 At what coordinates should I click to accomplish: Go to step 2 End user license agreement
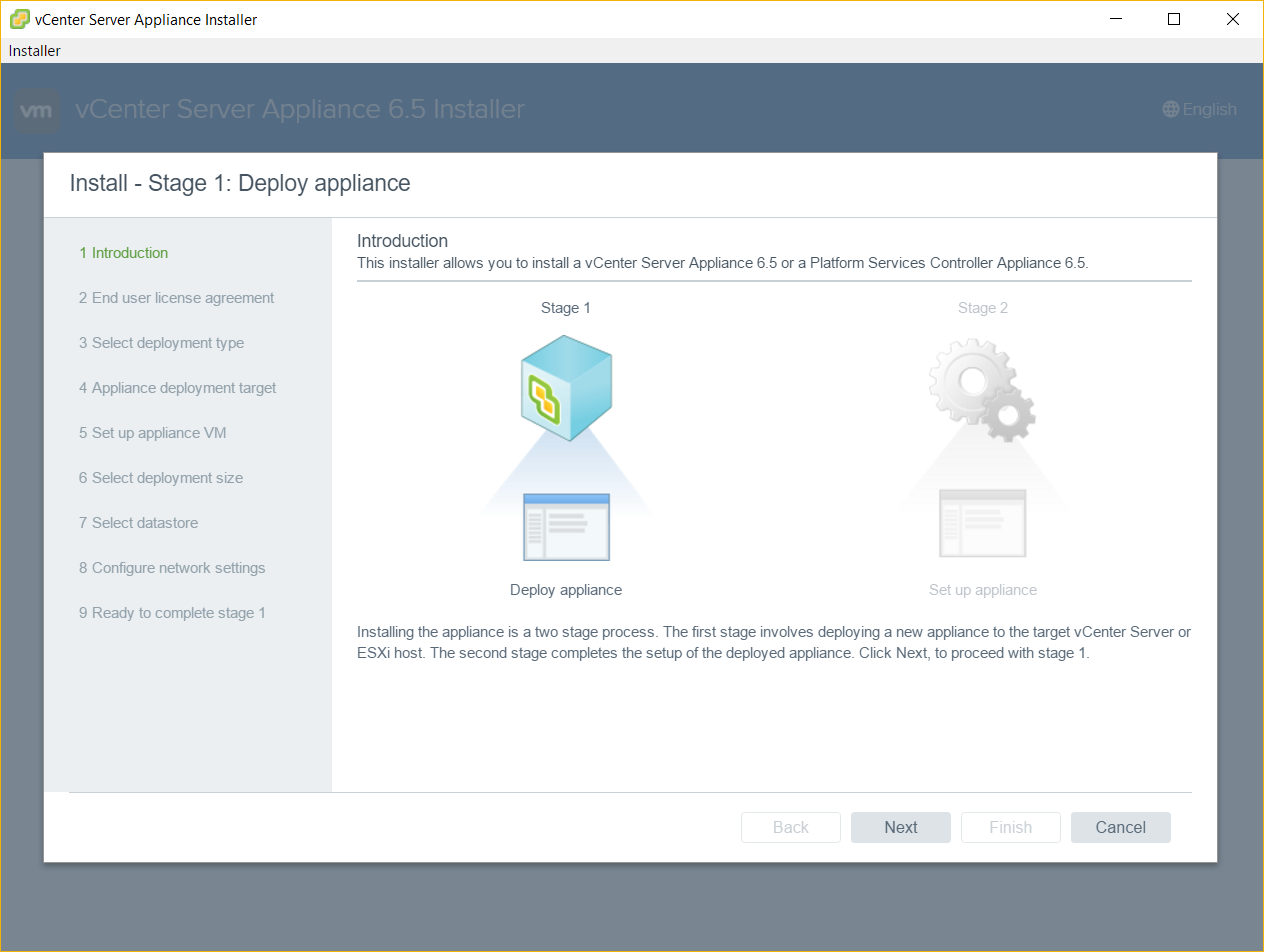(177, 298)
